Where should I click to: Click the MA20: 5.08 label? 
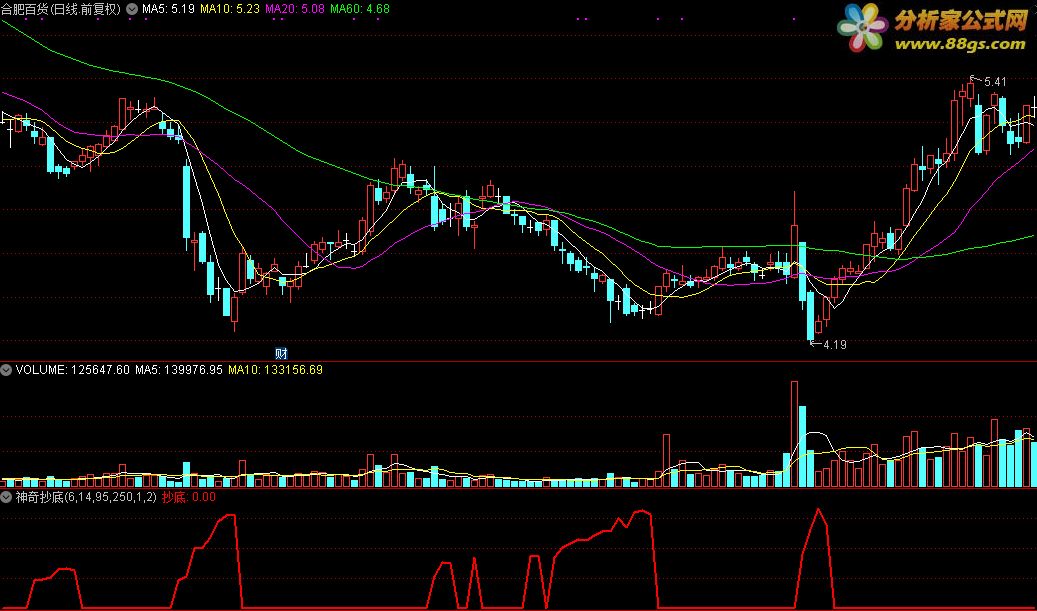[294, 9]
